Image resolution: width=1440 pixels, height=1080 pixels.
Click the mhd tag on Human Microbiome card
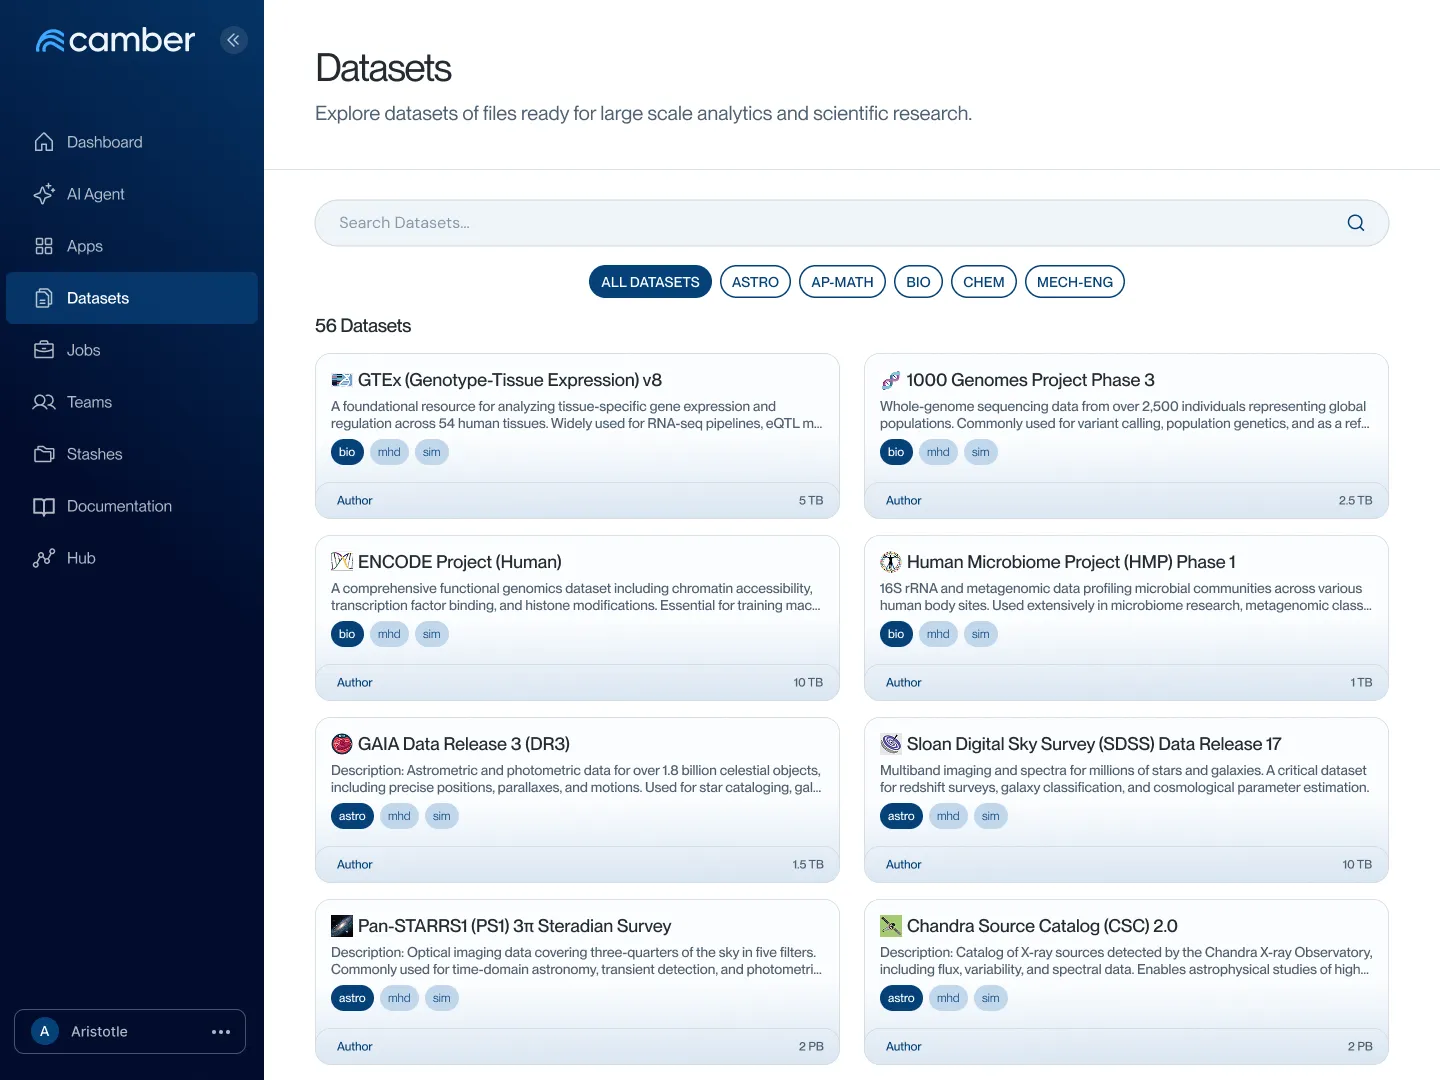pyautogui.click(x=938, y=634)
